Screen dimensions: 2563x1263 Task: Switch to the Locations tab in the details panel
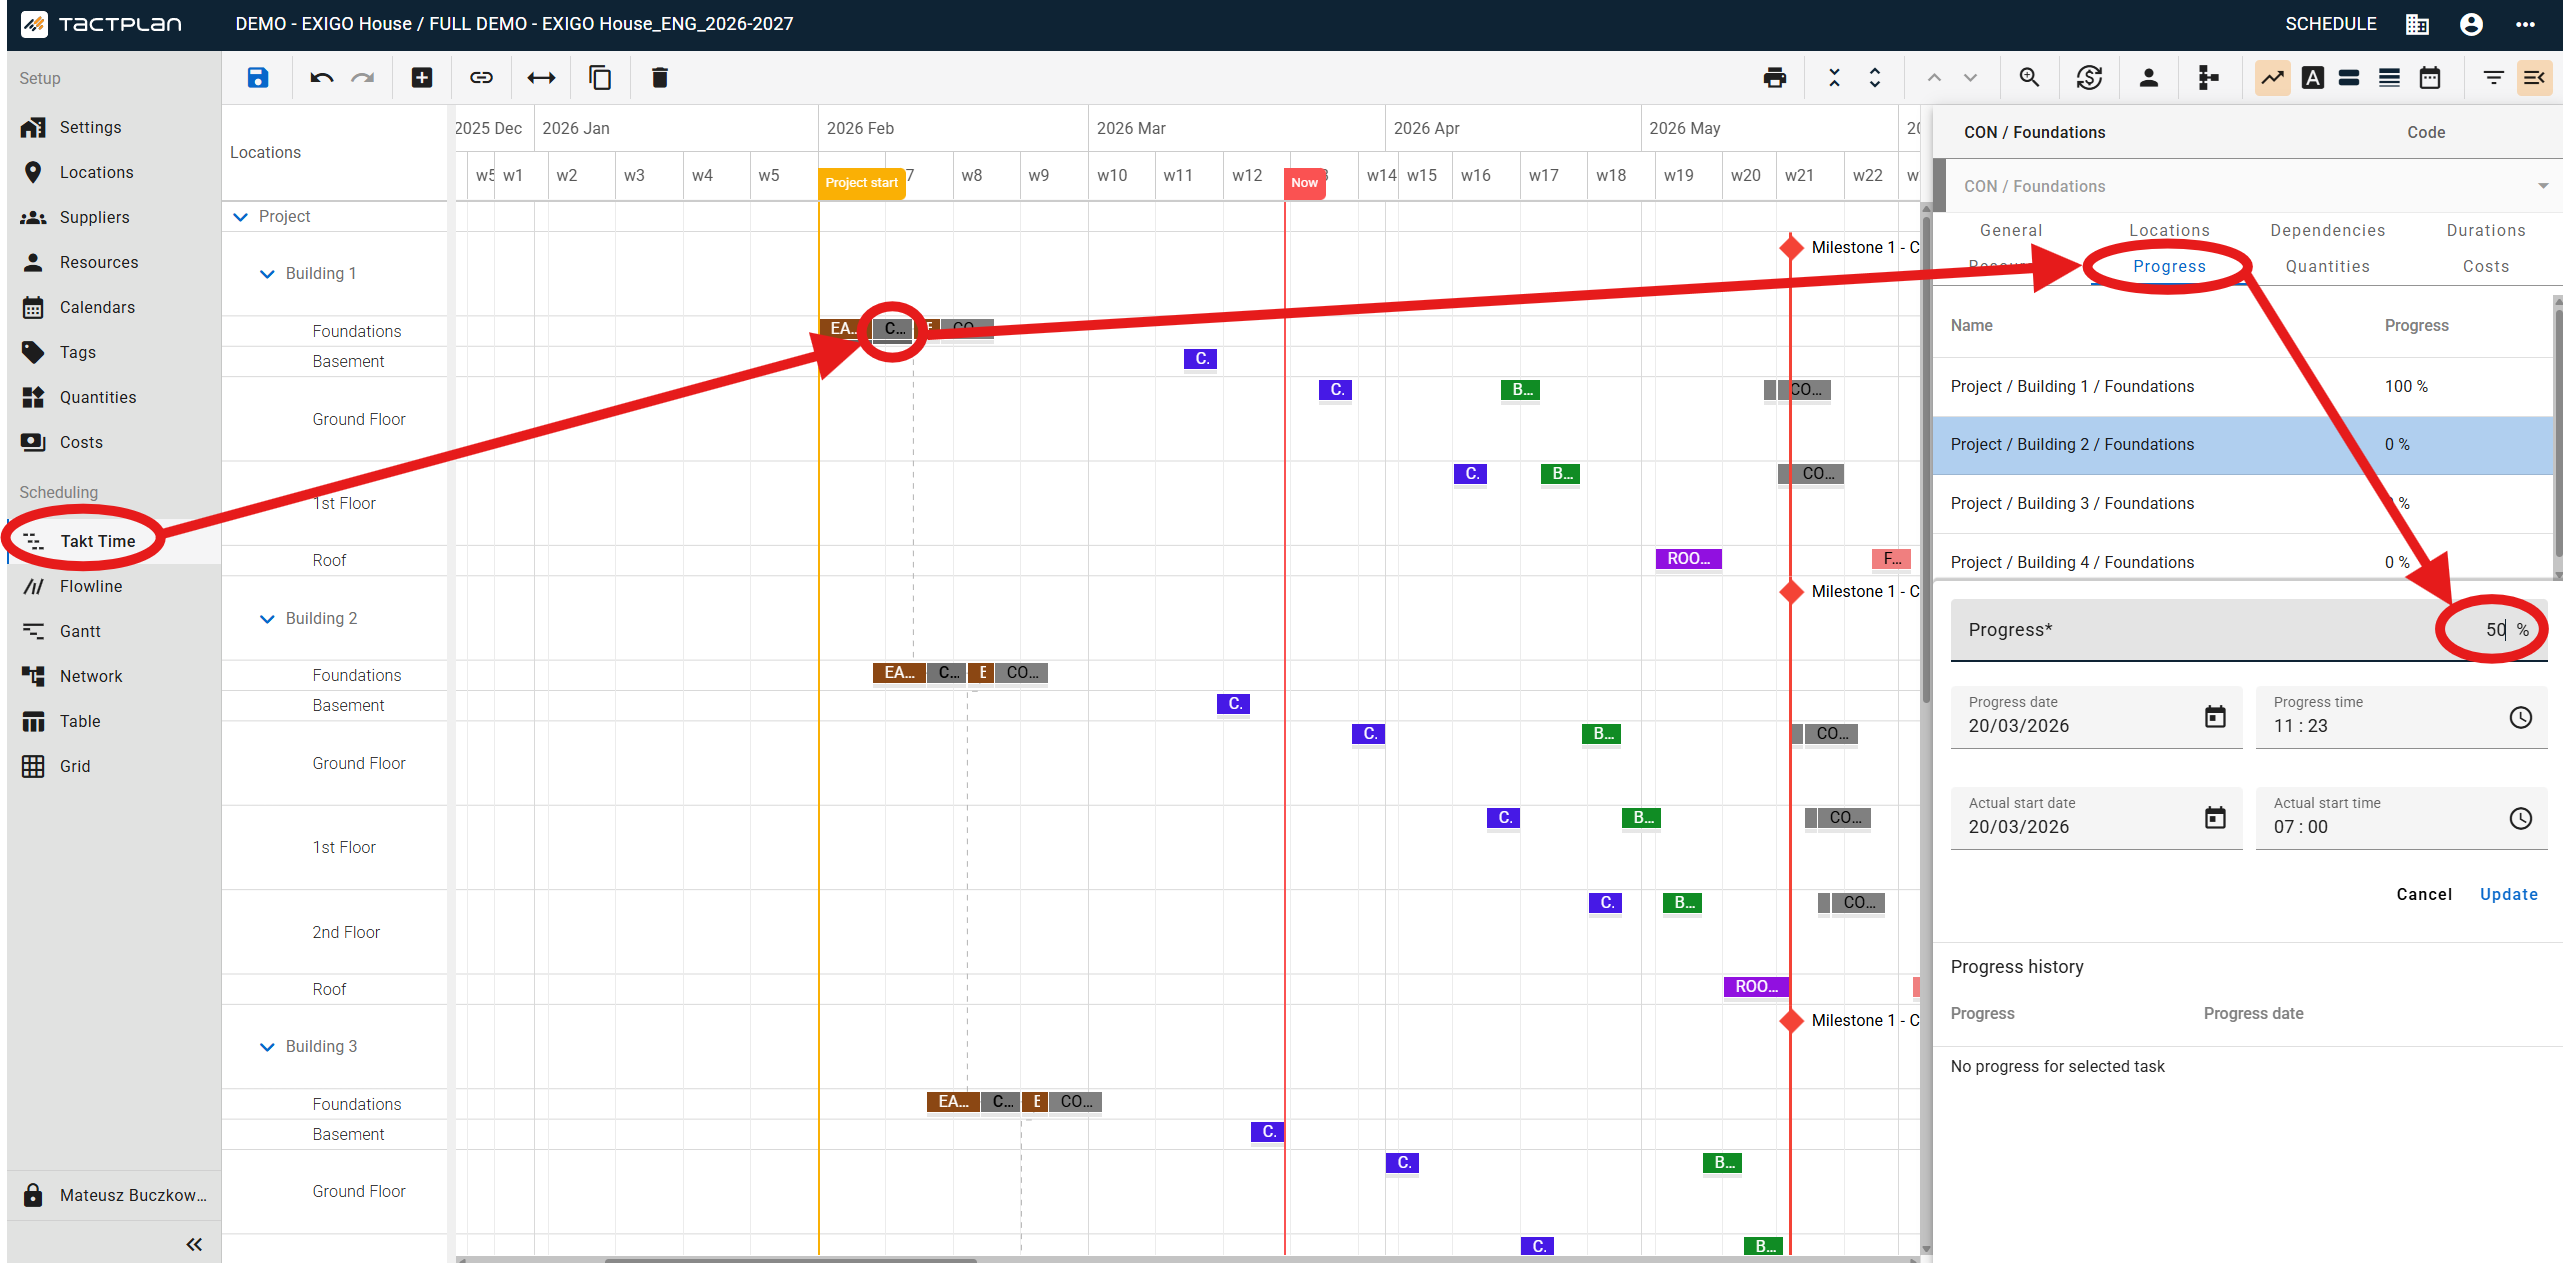pyautogui.click(x=2169, y=230)
